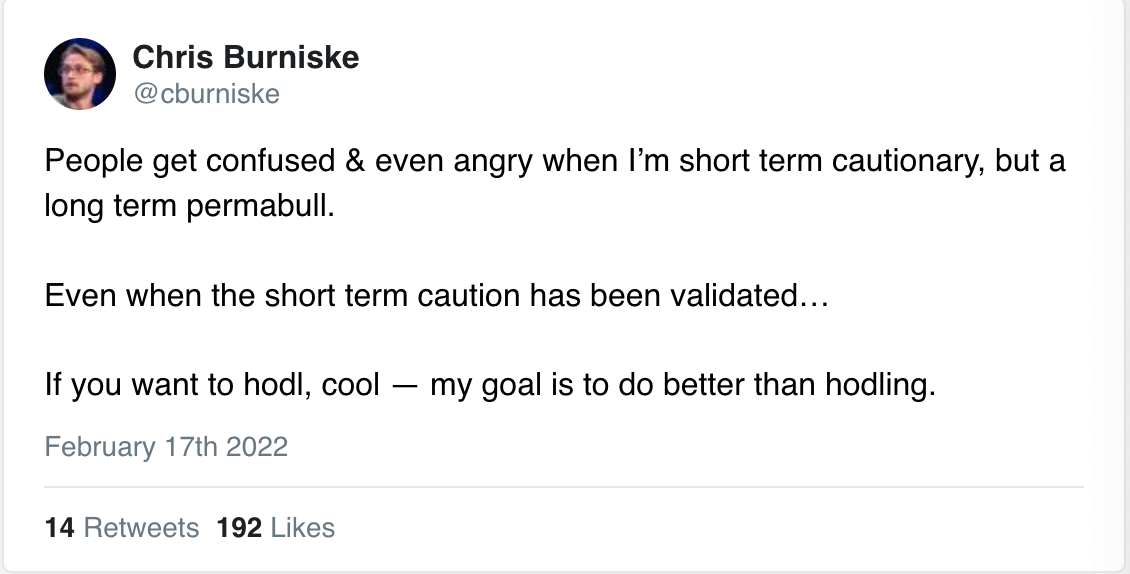Viewport: 1130px width, 574px height.
Task: Click the 192 likes count number
Action: point(239,528)
